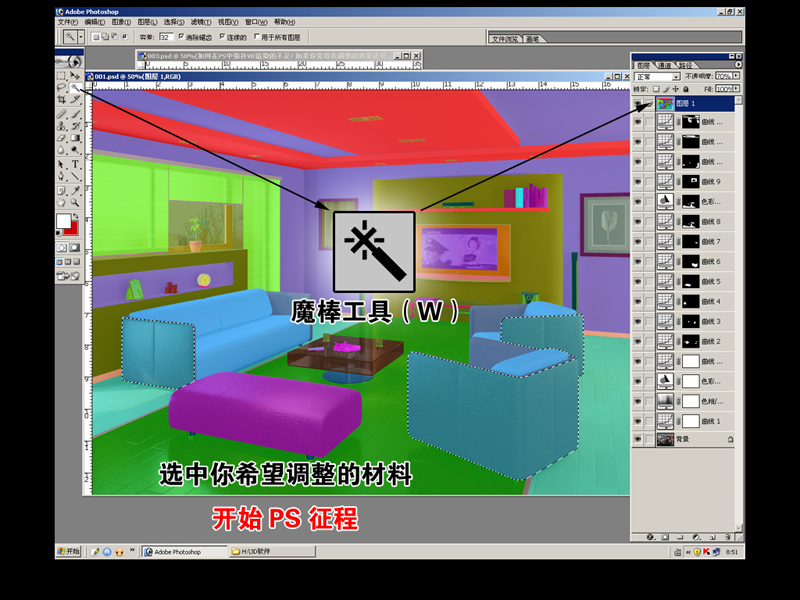The height and width of the screenshot is (600, 800).
Task: Hide the 曲线 9 layer
Action: (x=638, y=182)
